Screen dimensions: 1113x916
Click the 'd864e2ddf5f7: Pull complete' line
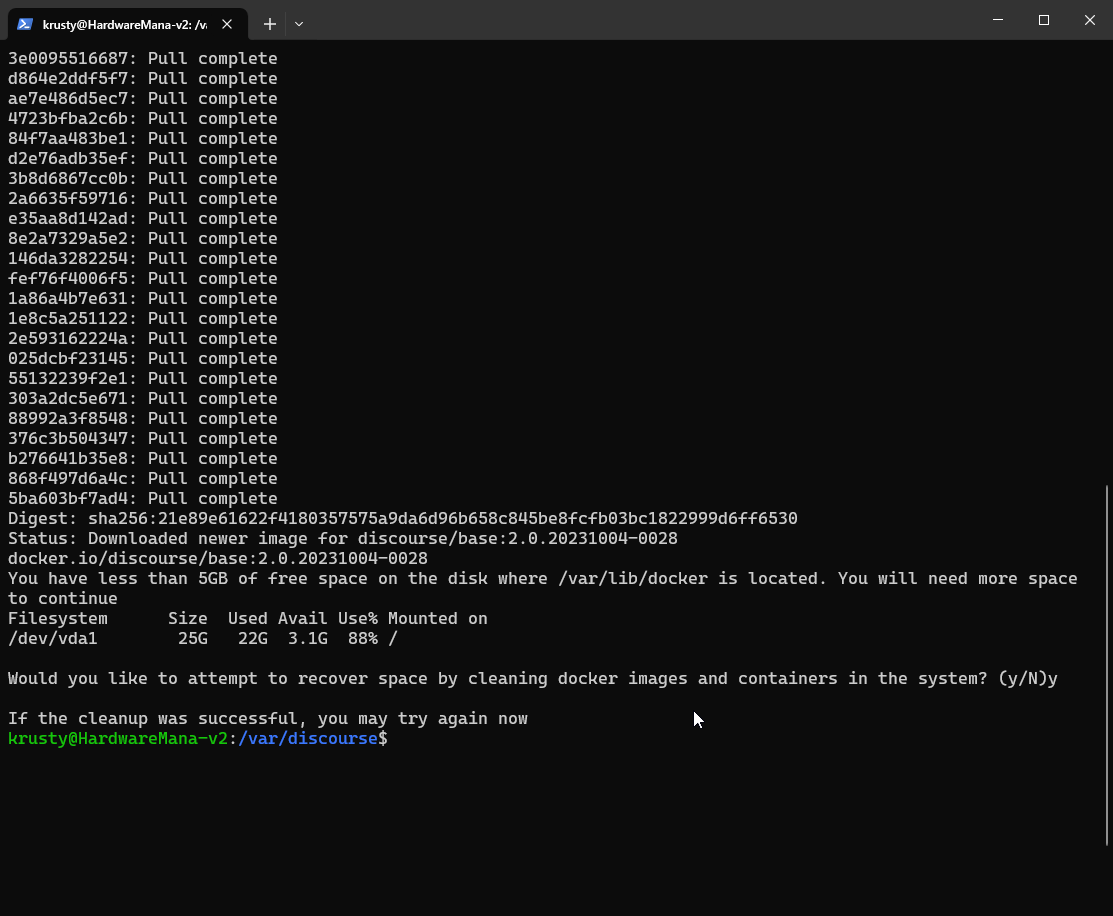(143, 78)
